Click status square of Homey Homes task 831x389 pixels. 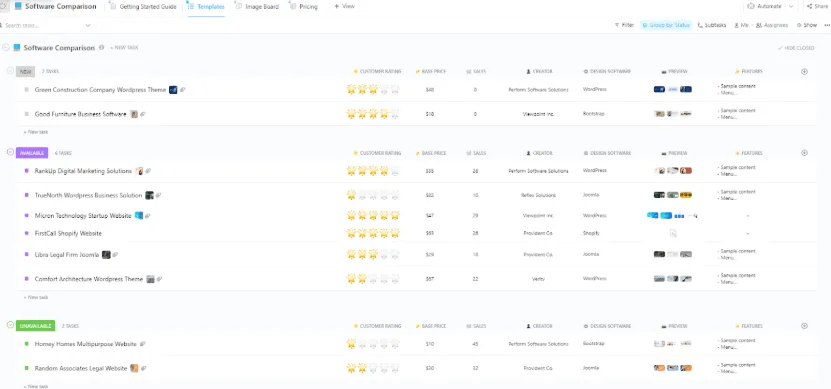[26, 343]
